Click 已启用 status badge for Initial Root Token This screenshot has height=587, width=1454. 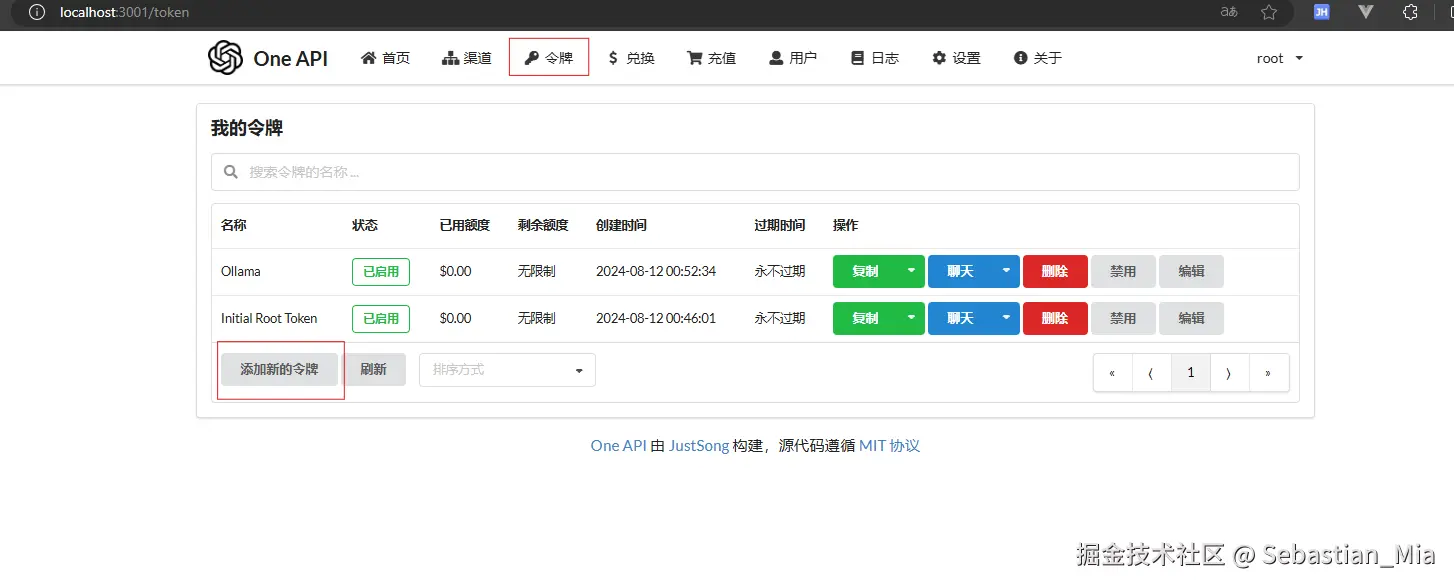(381, 318)
